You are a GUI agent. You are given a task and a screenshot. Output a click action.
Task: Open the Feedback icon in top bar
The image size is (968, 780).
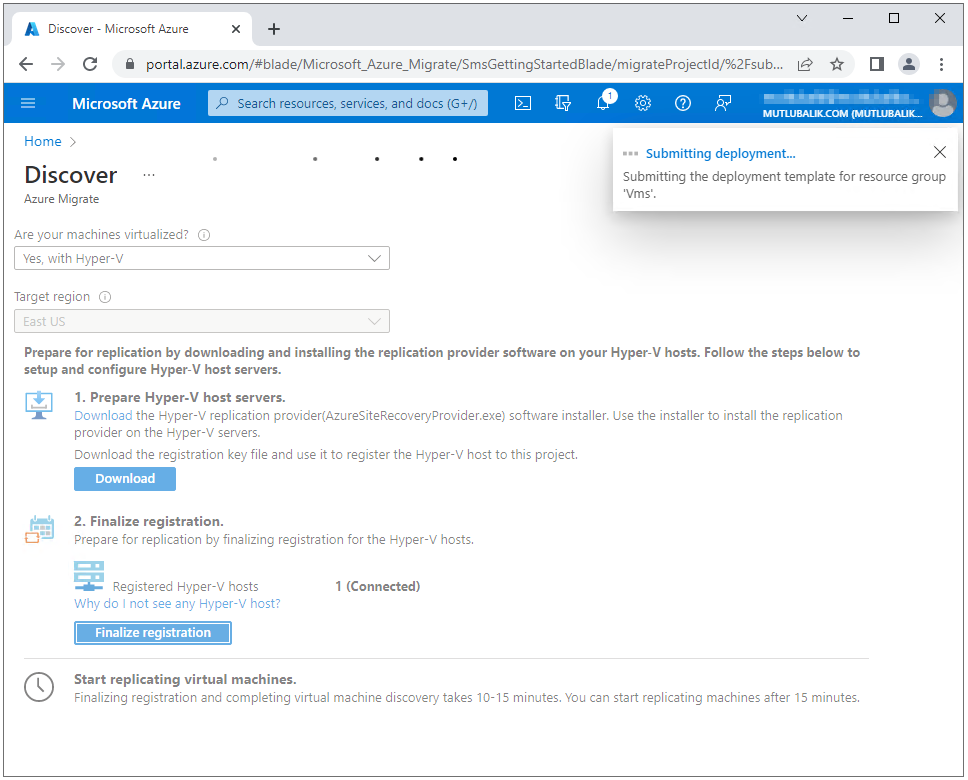pyautogui.click(x=722, y=103)
